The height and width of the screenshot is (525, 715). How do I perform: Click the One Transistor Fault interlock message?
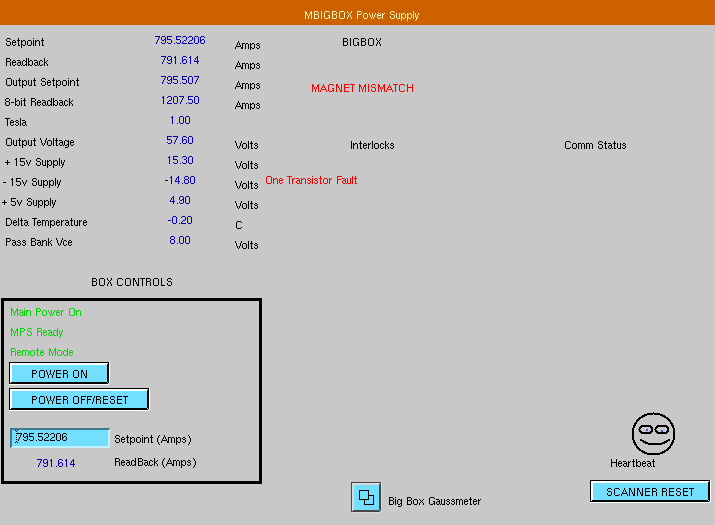point(311,180)
